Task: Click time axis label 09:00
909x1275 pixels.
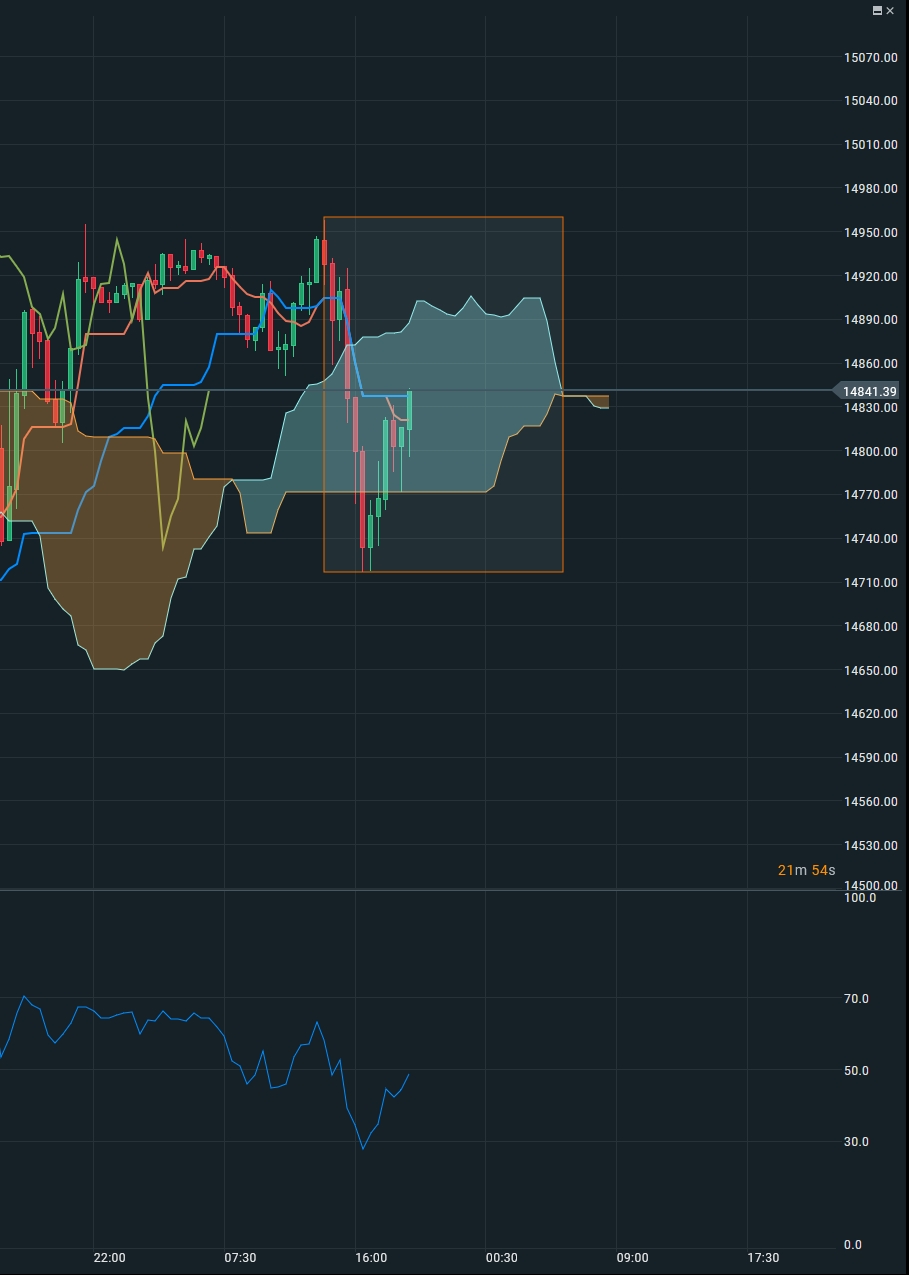Action: (632, 1258)
